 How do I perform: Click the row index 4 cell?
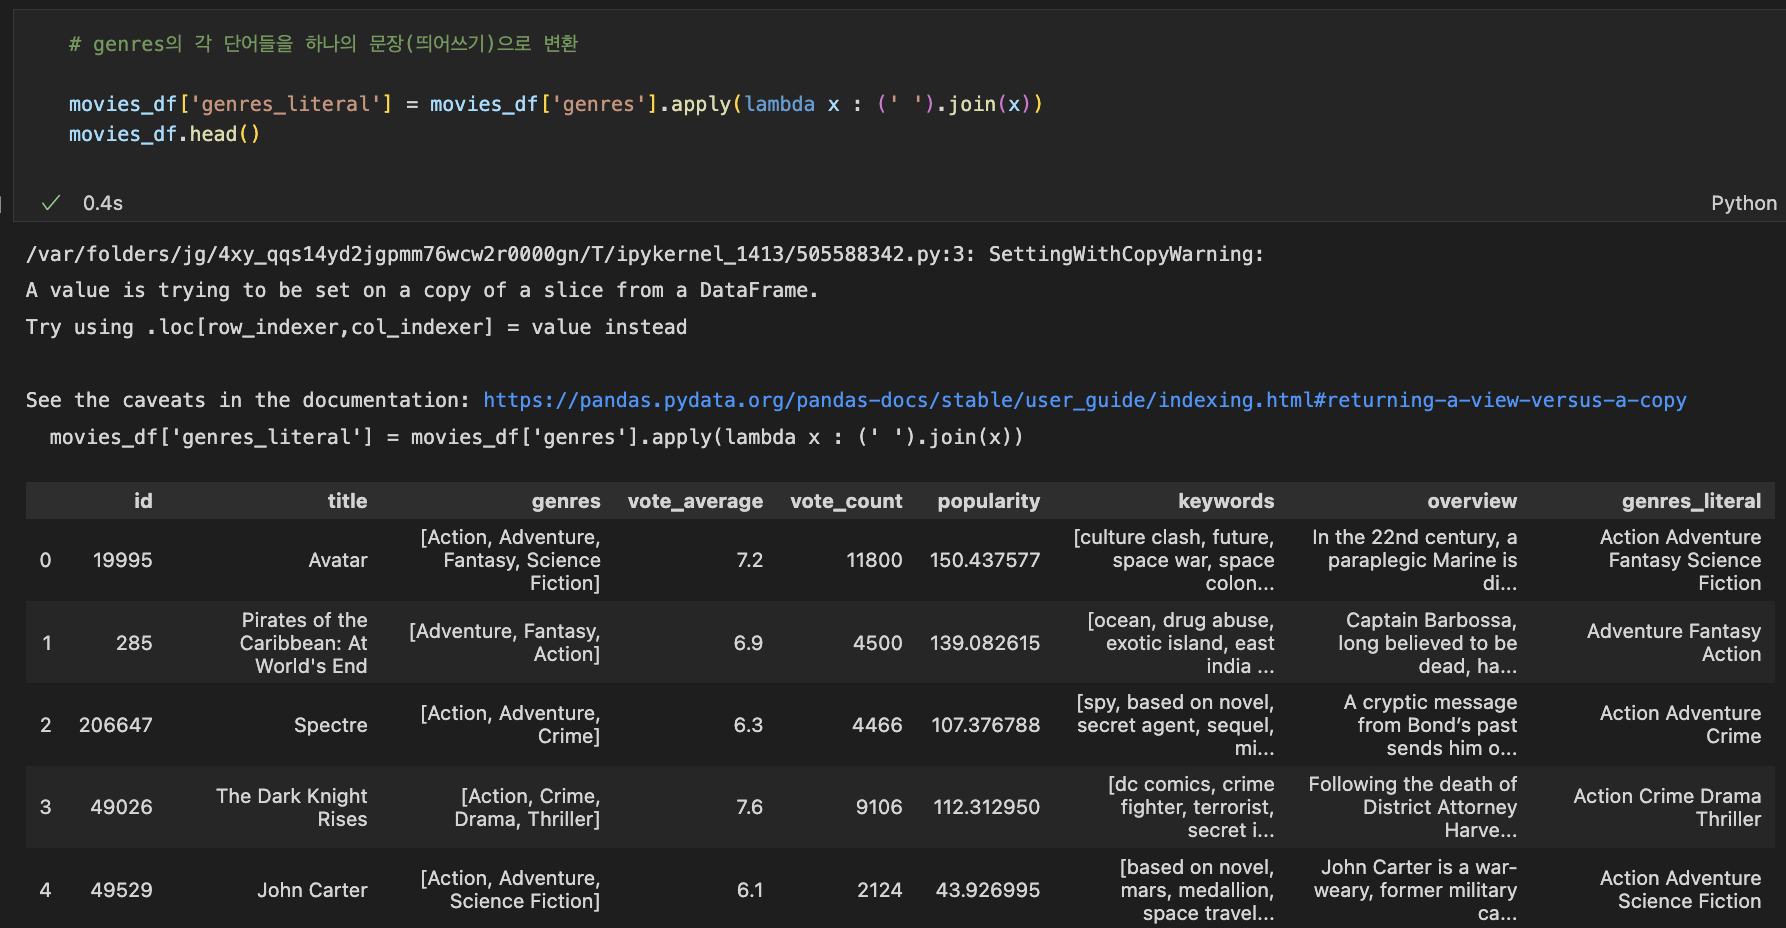coord(45,890)
